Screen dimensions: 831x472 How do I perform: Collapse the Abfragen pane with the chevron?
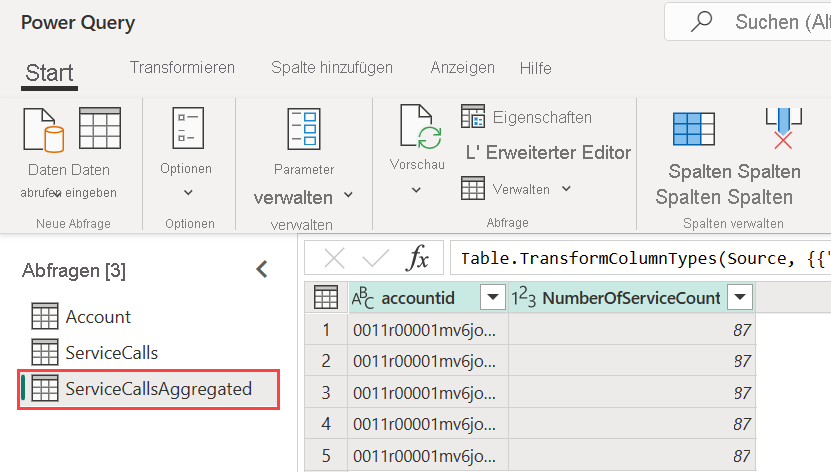[x=262, y=269]
